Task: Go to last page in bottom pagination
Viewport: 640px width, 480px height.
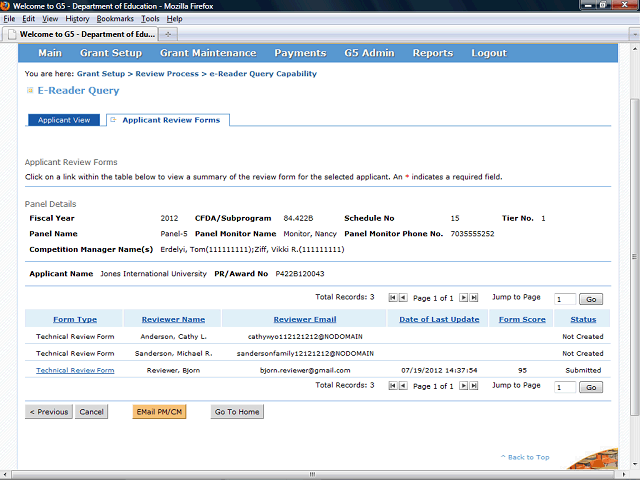Action: 473,386
